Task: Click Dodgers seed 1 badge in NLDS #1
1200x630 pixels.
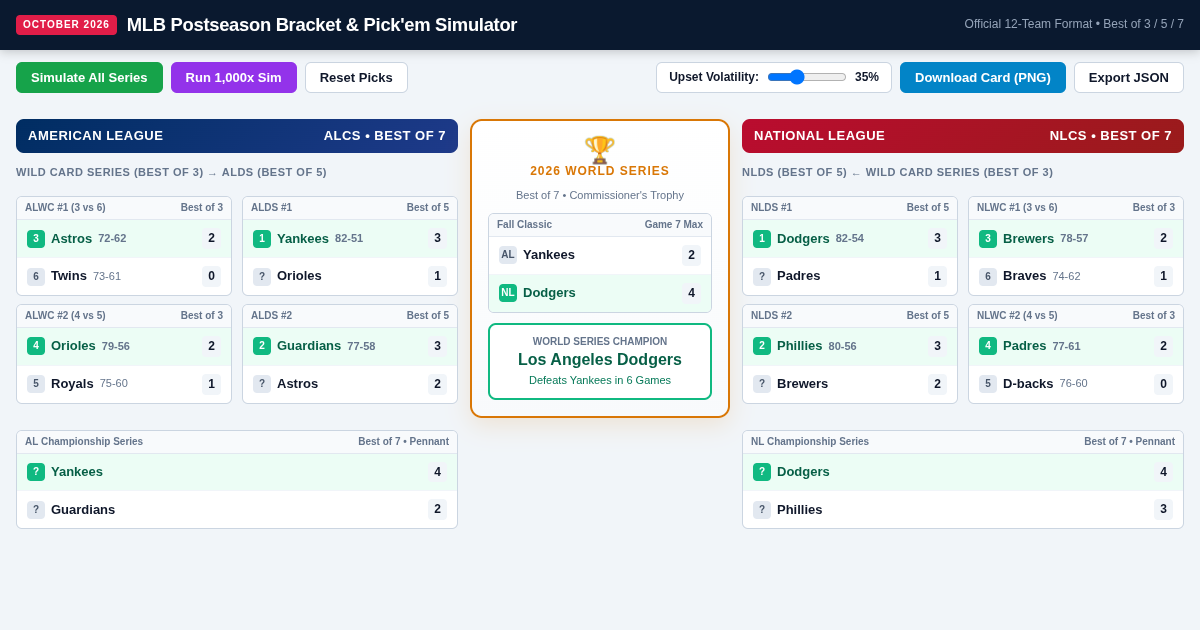Action: [762, 238]
